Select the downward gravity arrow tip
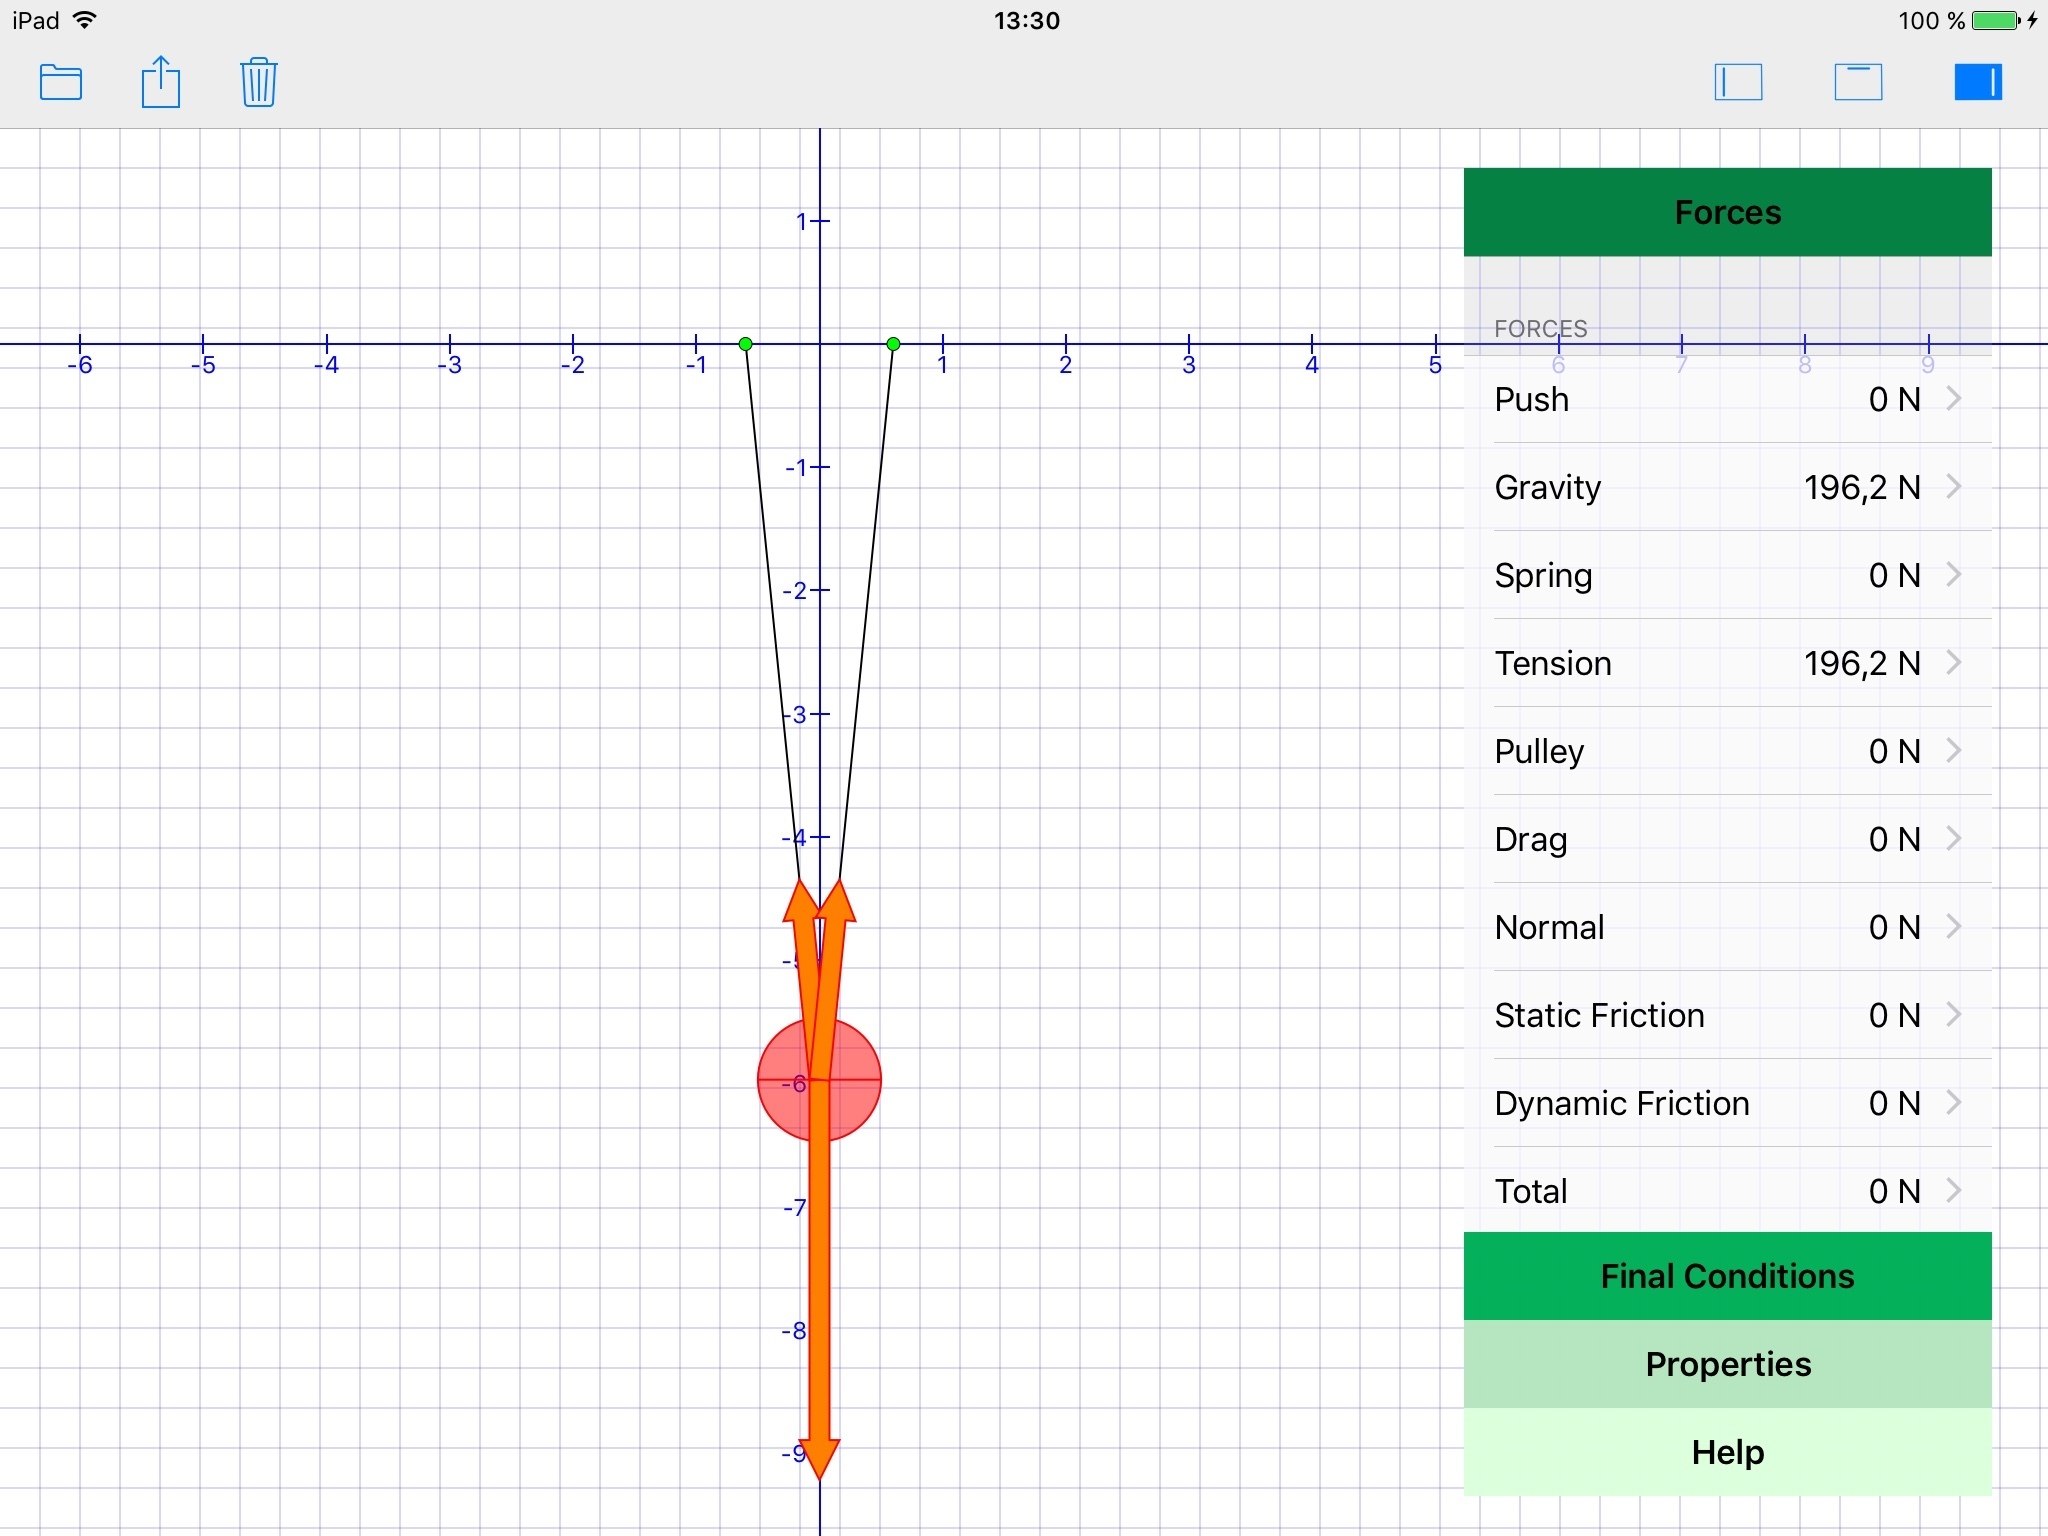Viewport: 2048px width, 1536px height. pyautogui.click(x=819, y=1458)
